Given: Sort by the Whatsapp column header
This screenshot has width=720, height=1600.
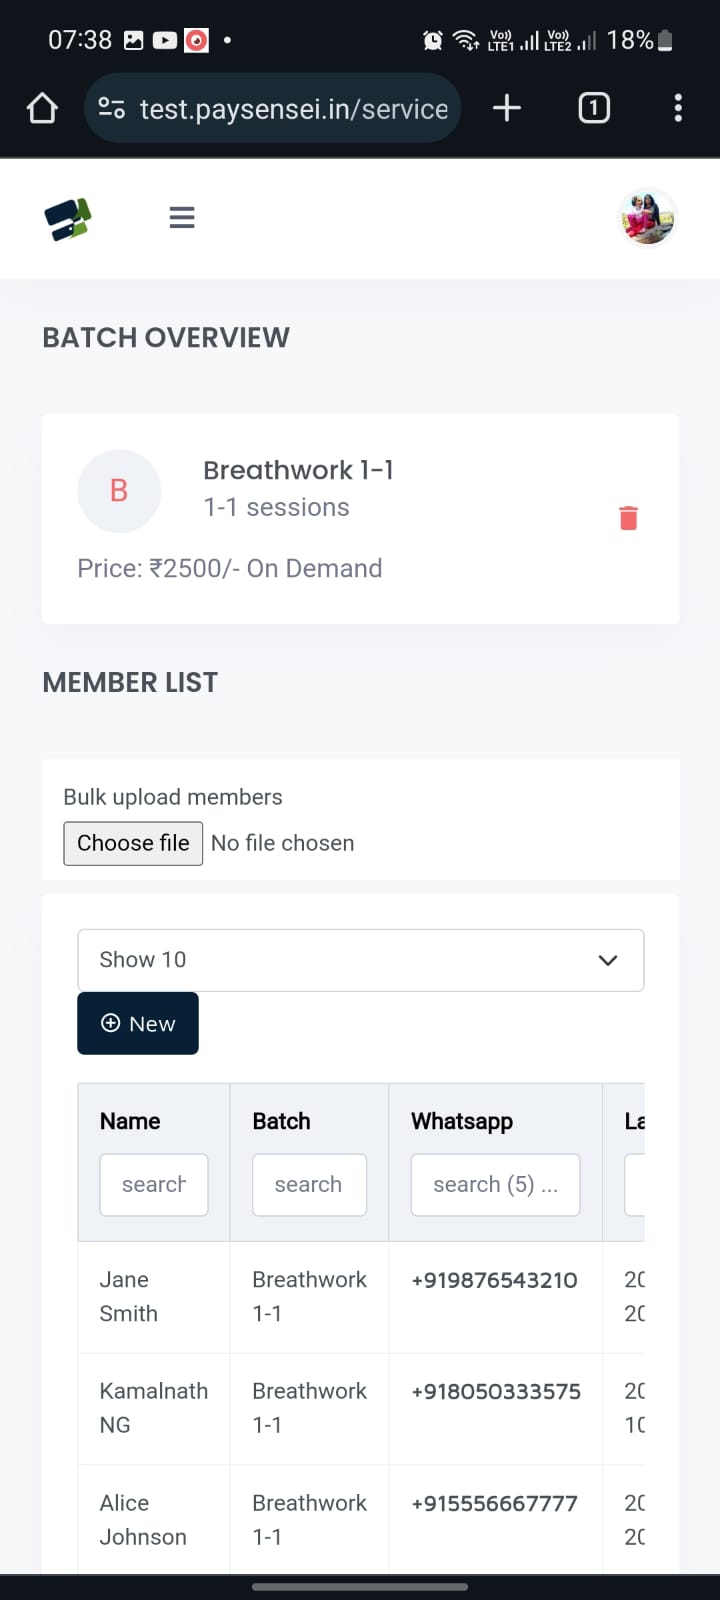Looking at the screenshot, I should (462, 1121).
